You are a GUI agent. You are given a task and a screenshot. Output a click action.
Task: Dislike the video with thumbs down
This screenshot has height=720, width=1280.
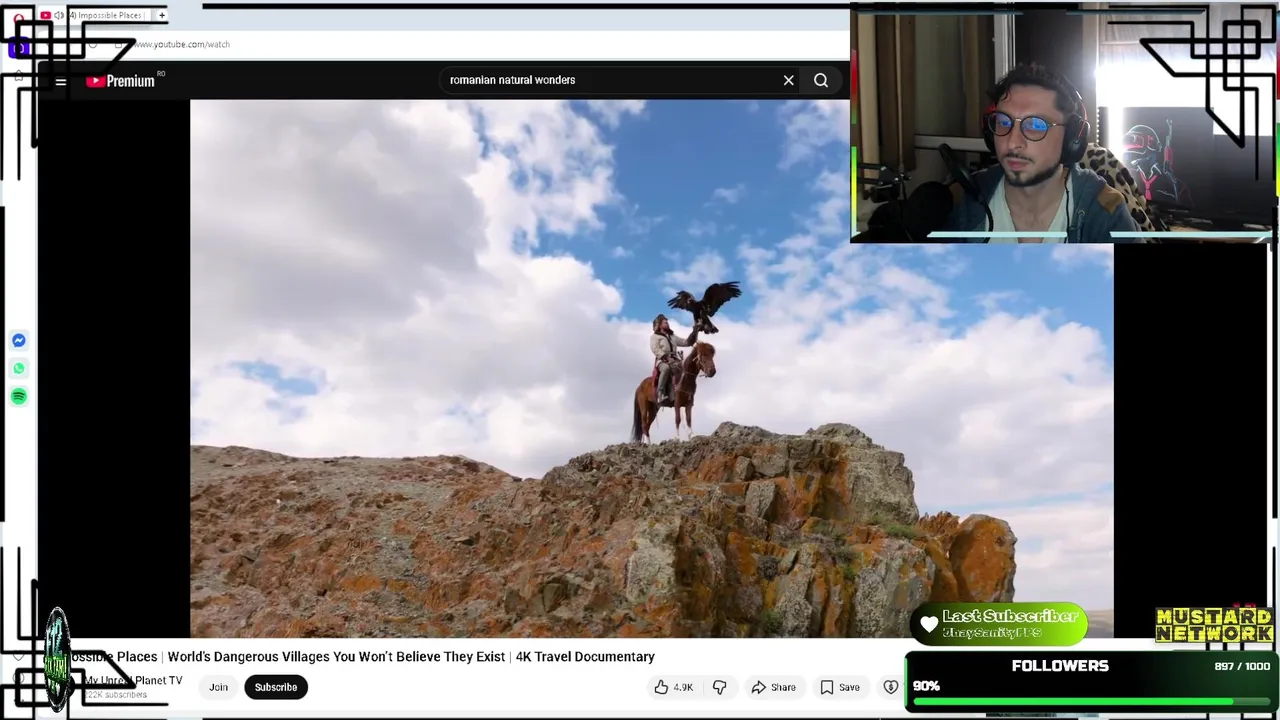[719, 687]
